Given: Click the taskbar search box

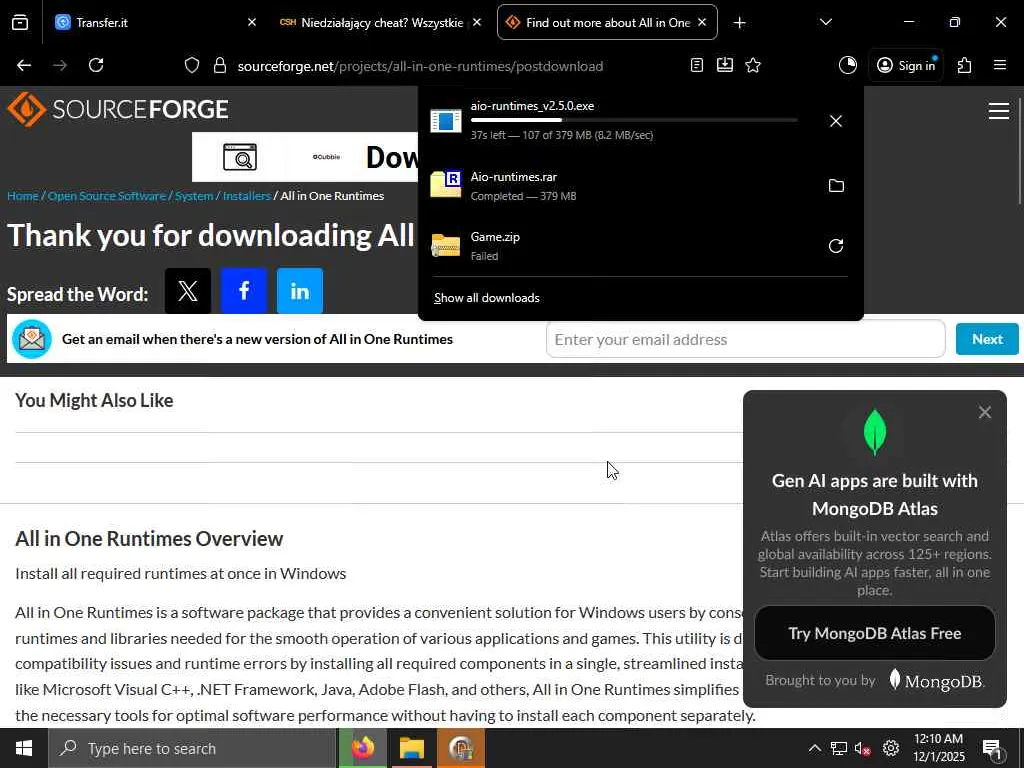Looking at the screenshot, I should (x=193, y=748).
